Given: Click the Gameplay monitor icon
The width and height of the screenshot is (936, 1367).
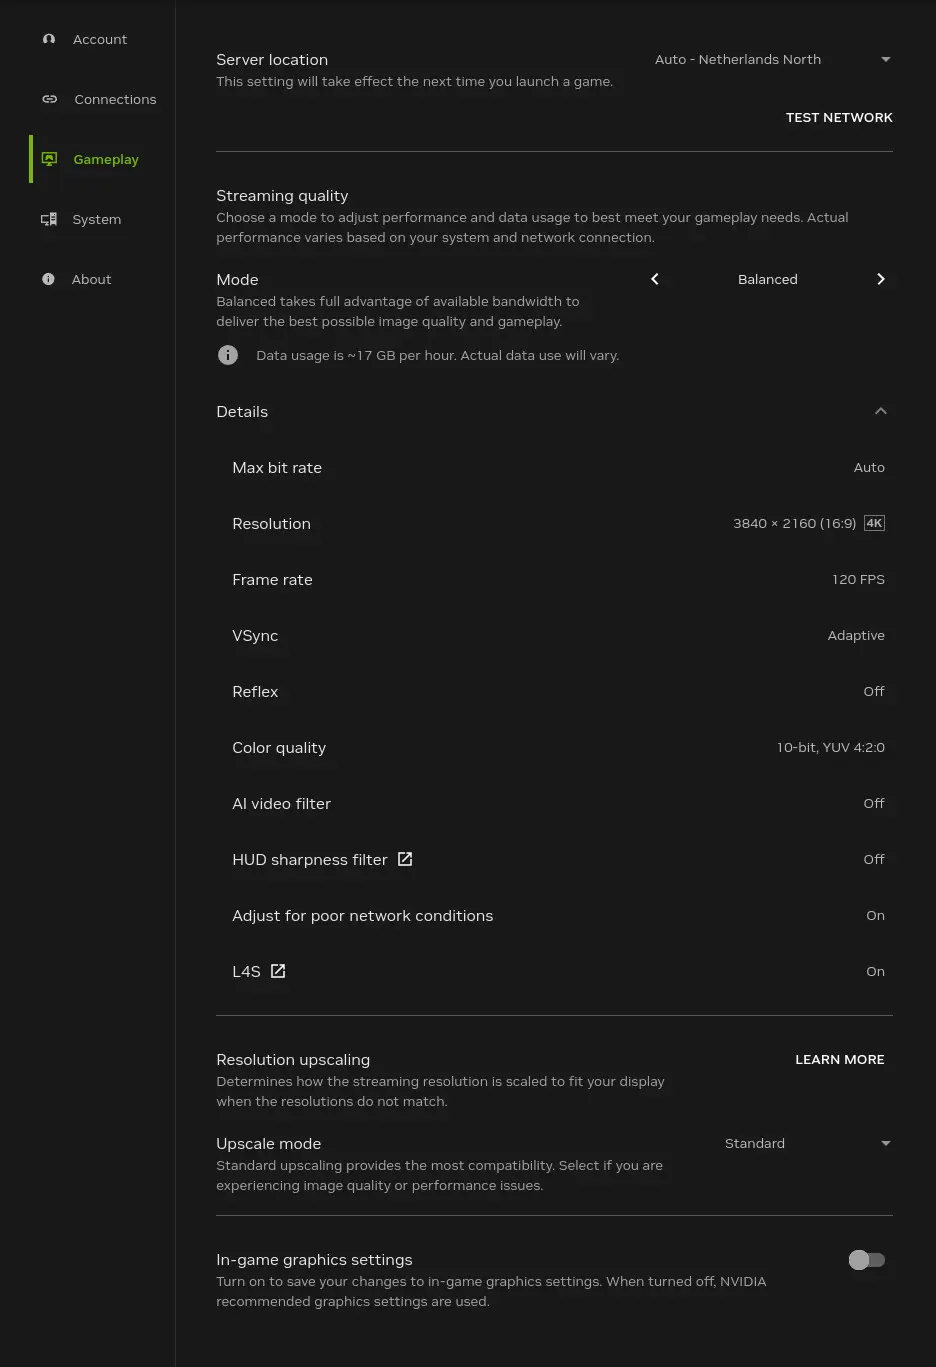Looking at the screenshot, I should pos(49,159).
